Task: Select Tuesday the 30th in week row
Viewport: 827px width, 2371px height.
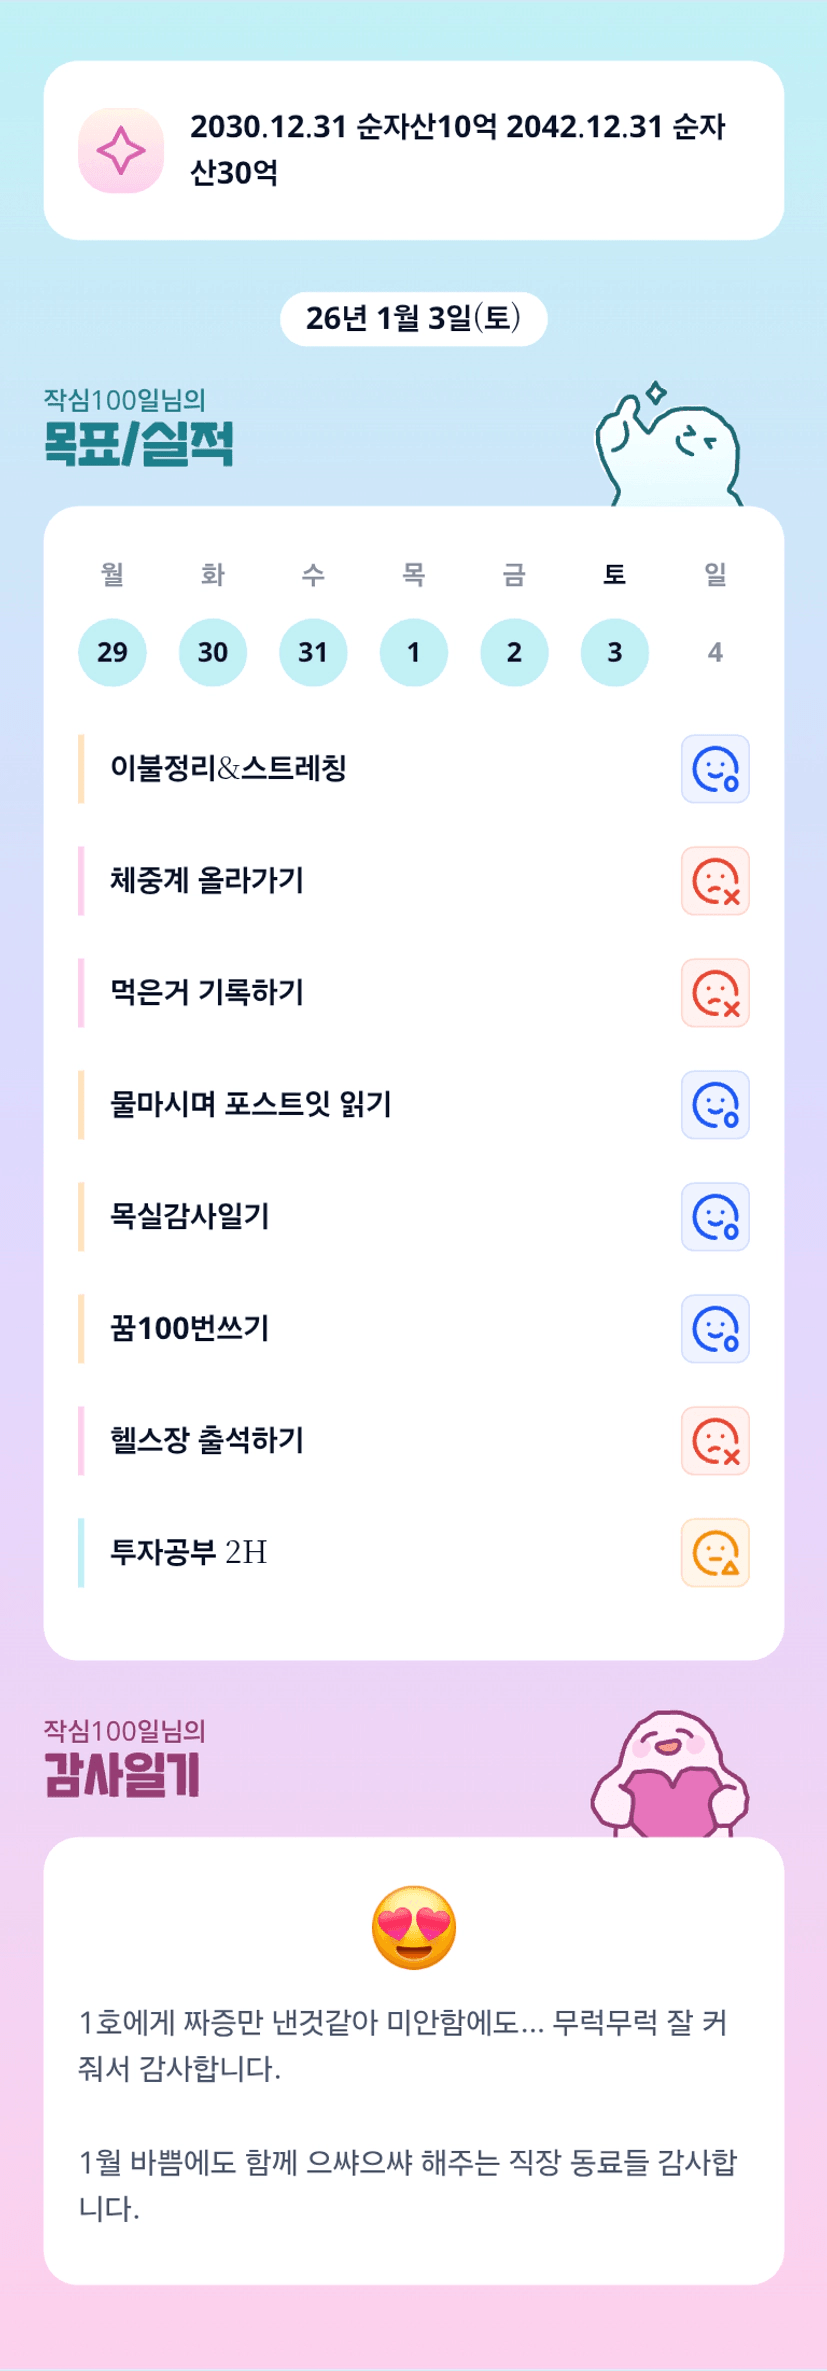Action: click(213, 652)
